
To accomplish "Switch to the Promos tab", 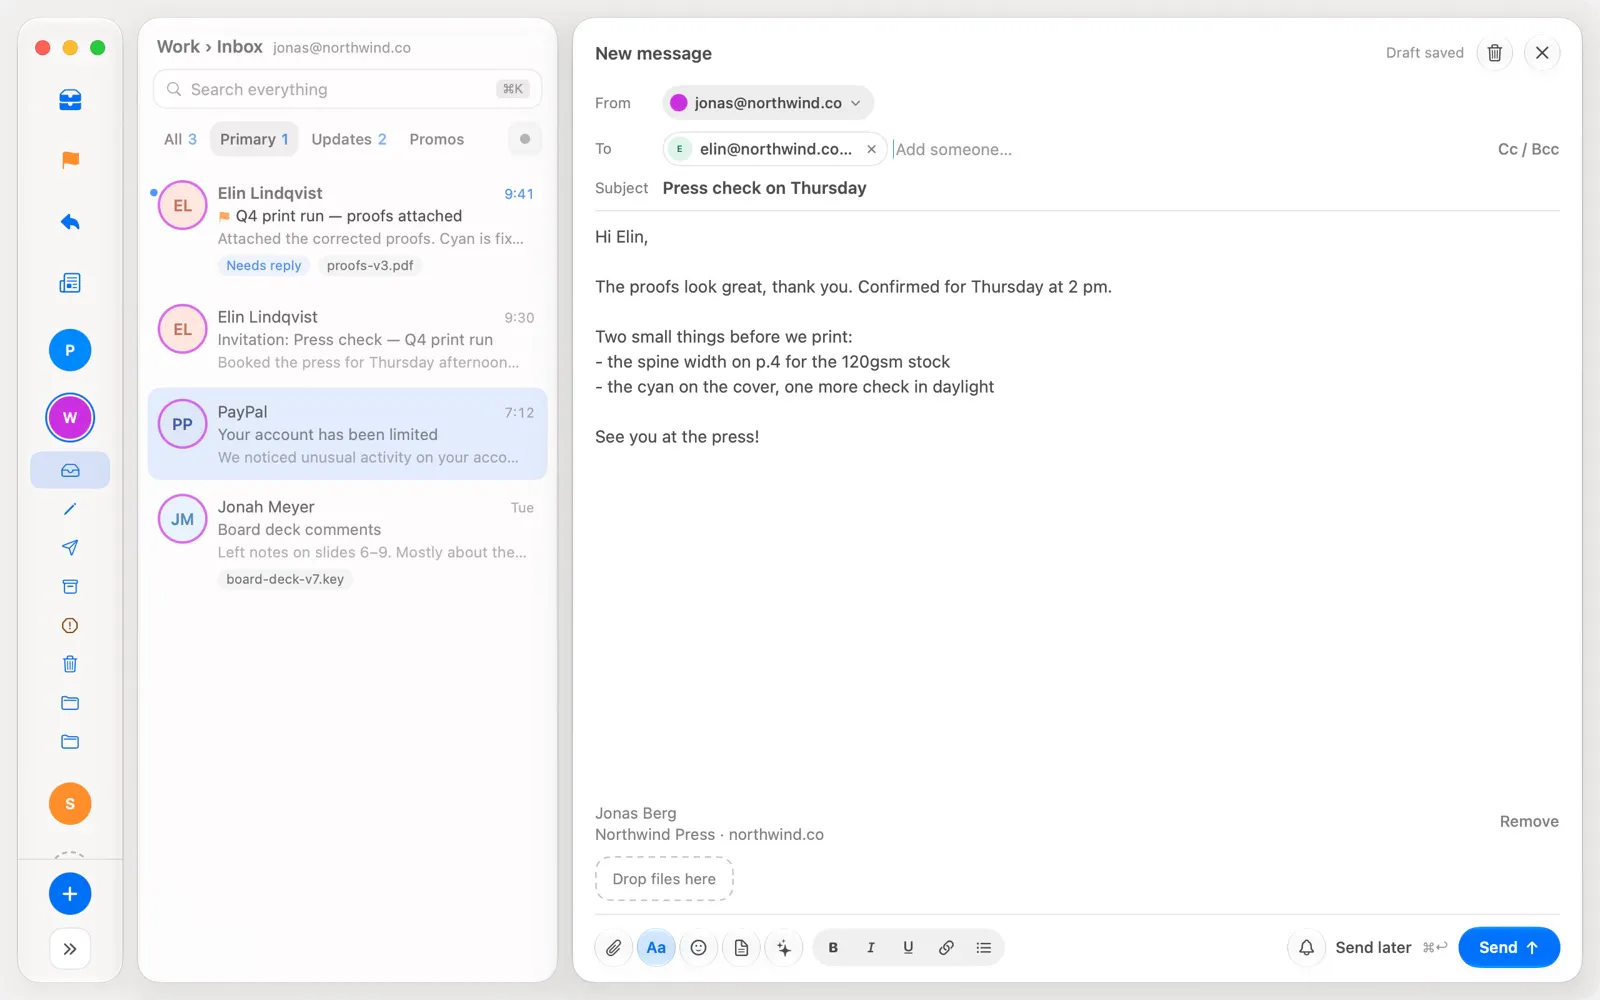I will click(x=437, y=139).
